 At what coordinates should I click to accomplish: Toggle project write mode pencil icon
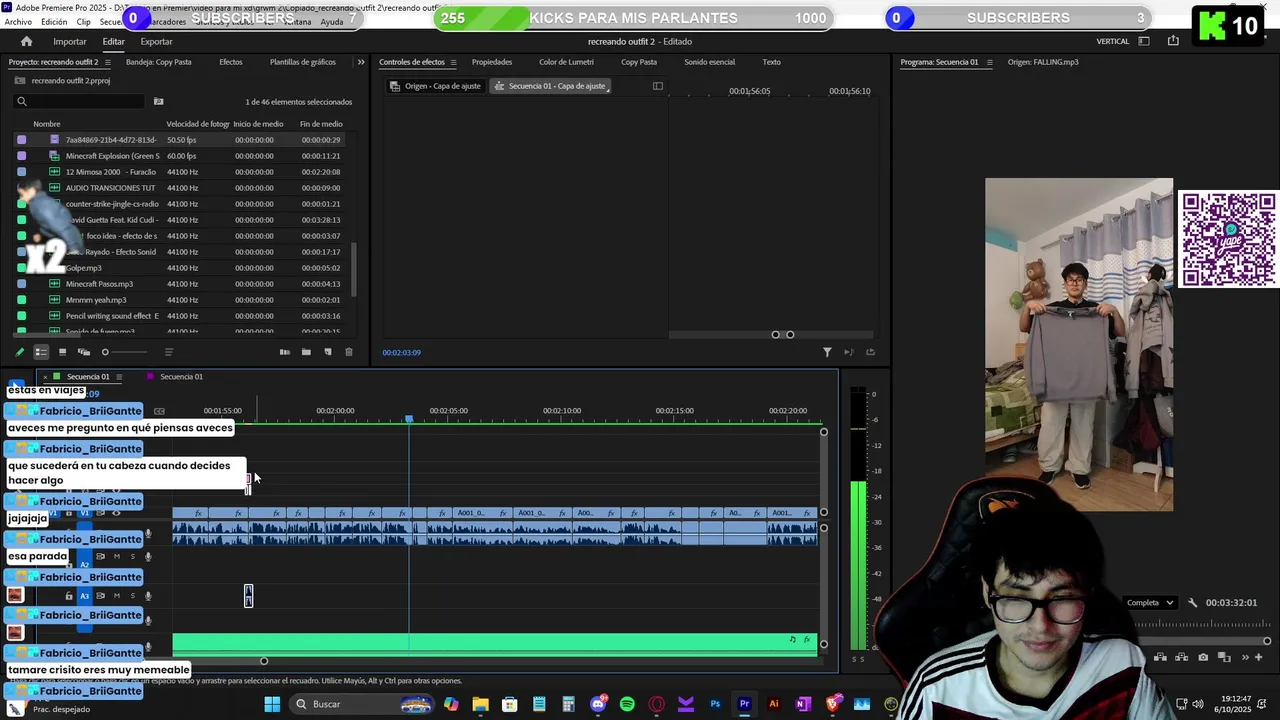pos(19,352)
